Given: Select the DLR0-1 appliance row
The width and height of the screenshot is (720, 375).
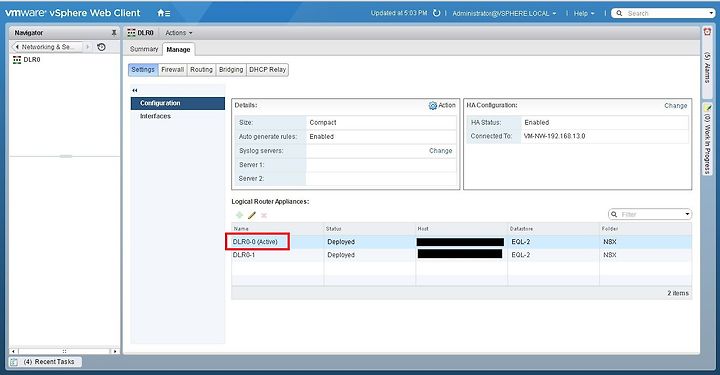Looking at the screenshot, I should [461, 255].
